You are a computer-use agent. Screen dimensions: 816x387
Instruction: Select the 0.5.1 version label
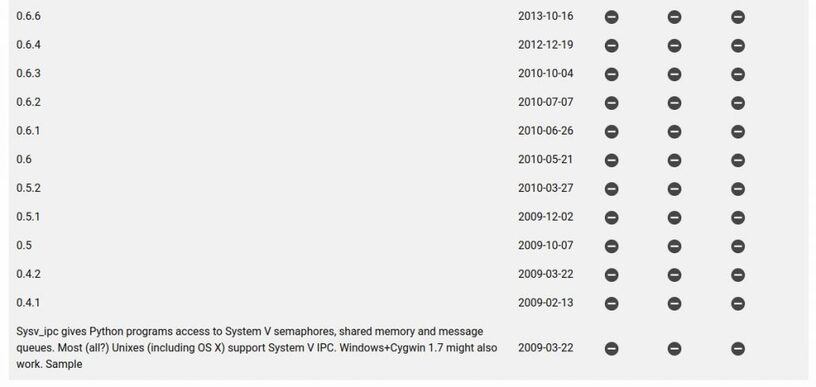[x=28, y=216]
